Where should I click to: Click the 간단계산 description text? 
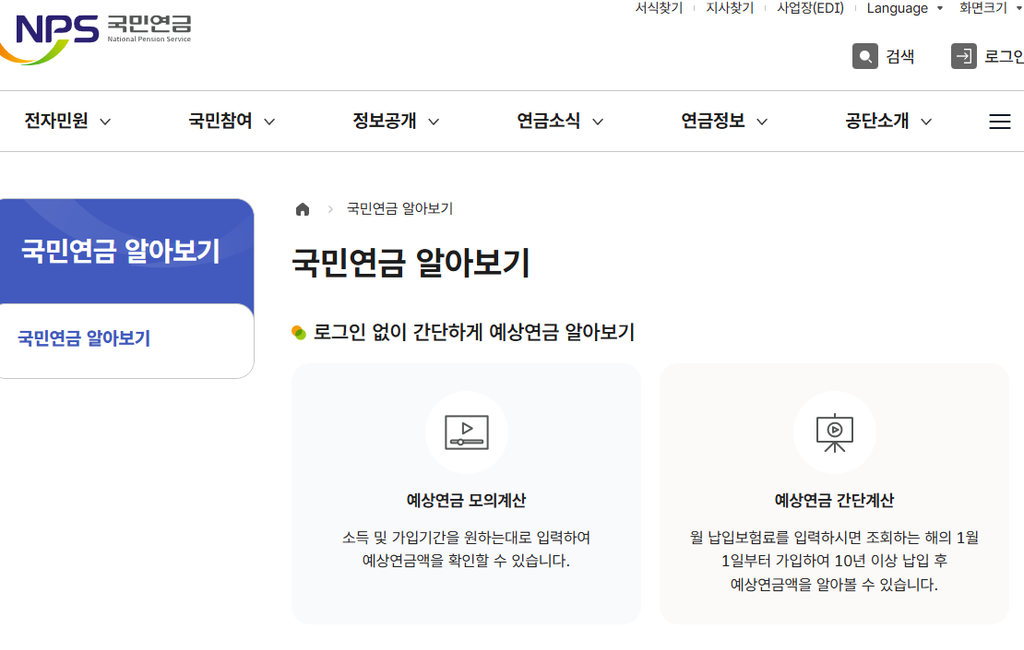point(834,561)
